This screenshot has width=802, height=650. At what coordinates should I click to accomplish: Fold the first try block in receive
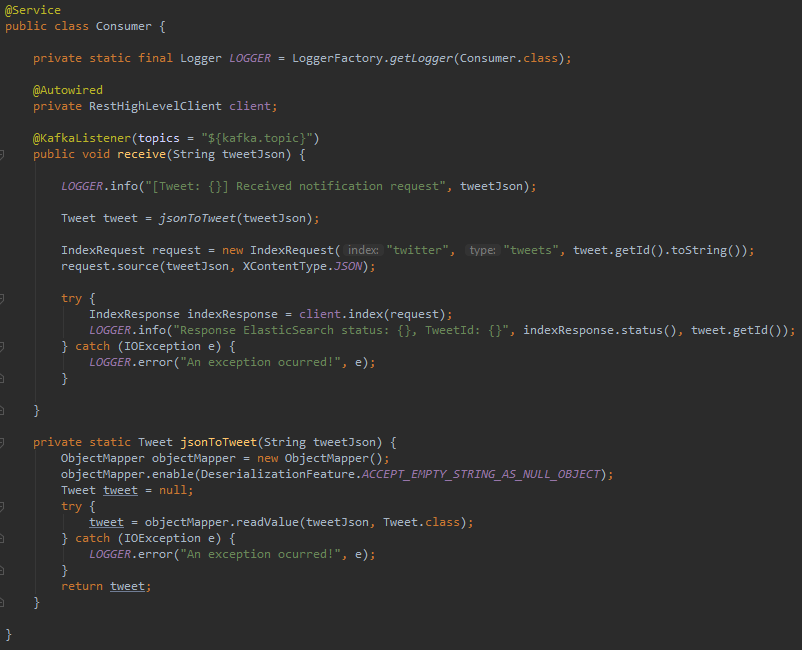2,299
